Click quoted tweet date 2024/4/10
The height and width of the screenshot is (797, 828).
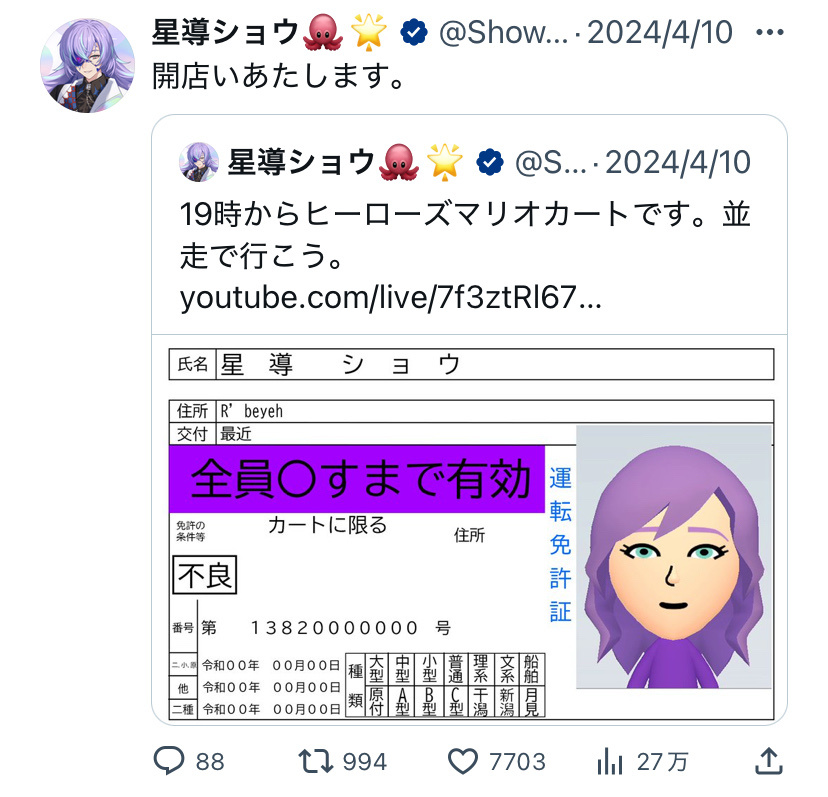click(x=678, y=162)
